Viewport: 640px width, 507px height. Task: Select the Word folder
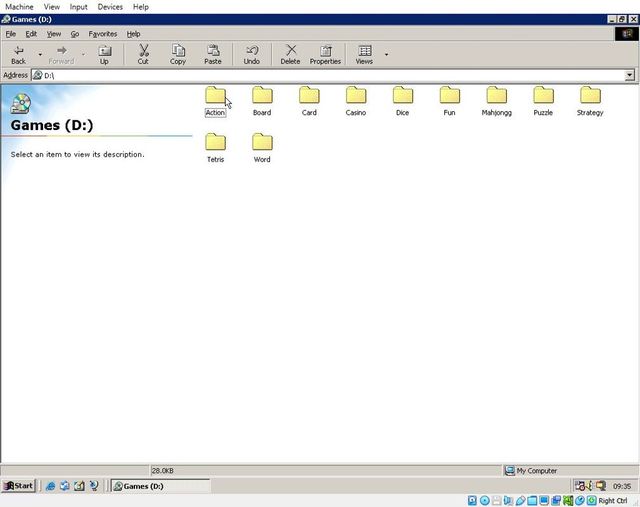point(262,148)
